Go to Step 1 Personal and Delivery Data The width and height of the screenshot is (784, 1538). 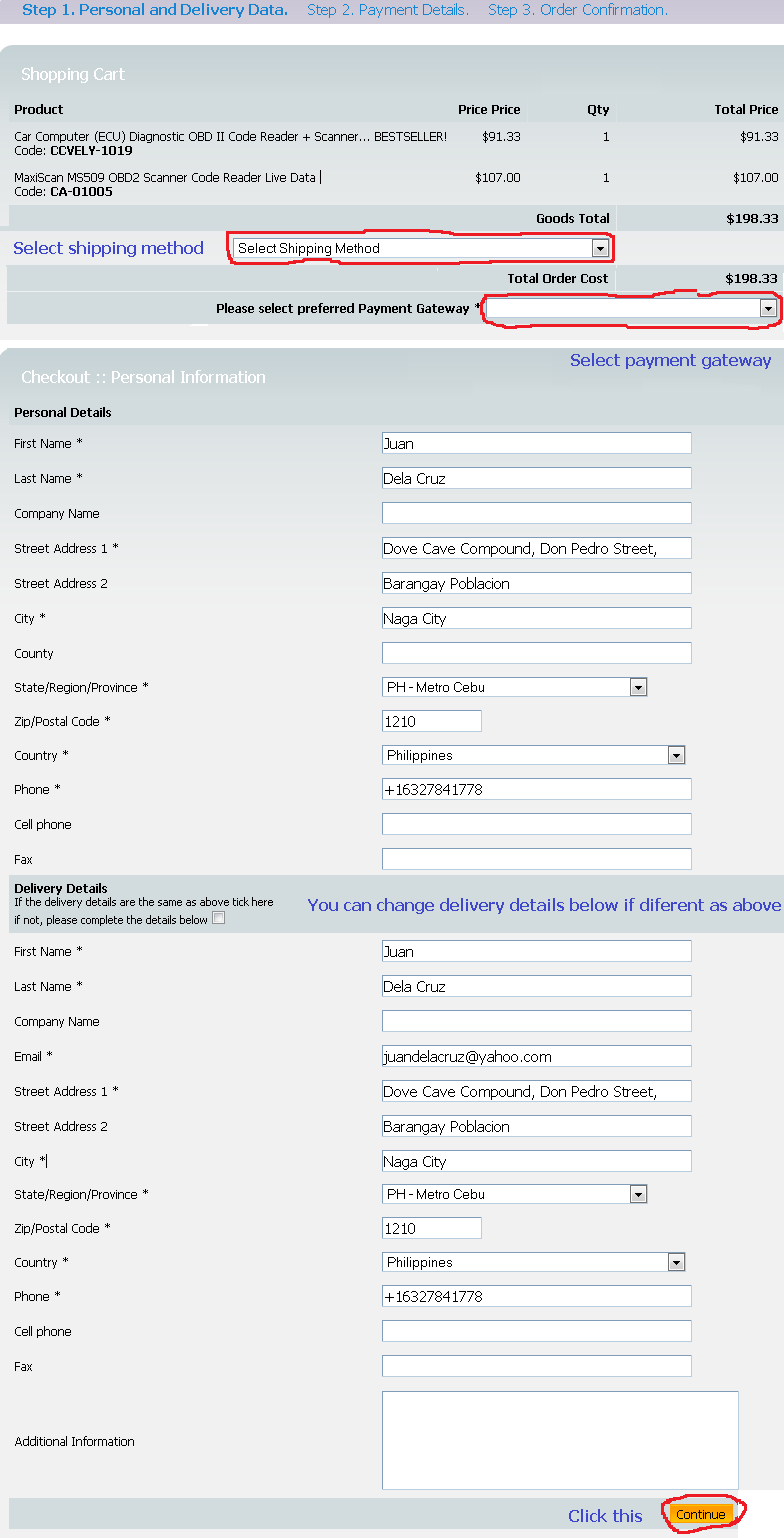point(155,10)
